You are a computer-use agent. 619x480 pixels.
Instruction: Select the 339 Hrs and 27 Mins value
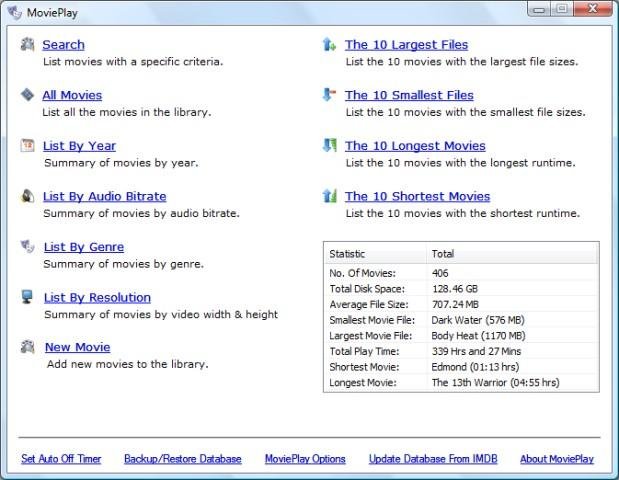click(476, 351)
